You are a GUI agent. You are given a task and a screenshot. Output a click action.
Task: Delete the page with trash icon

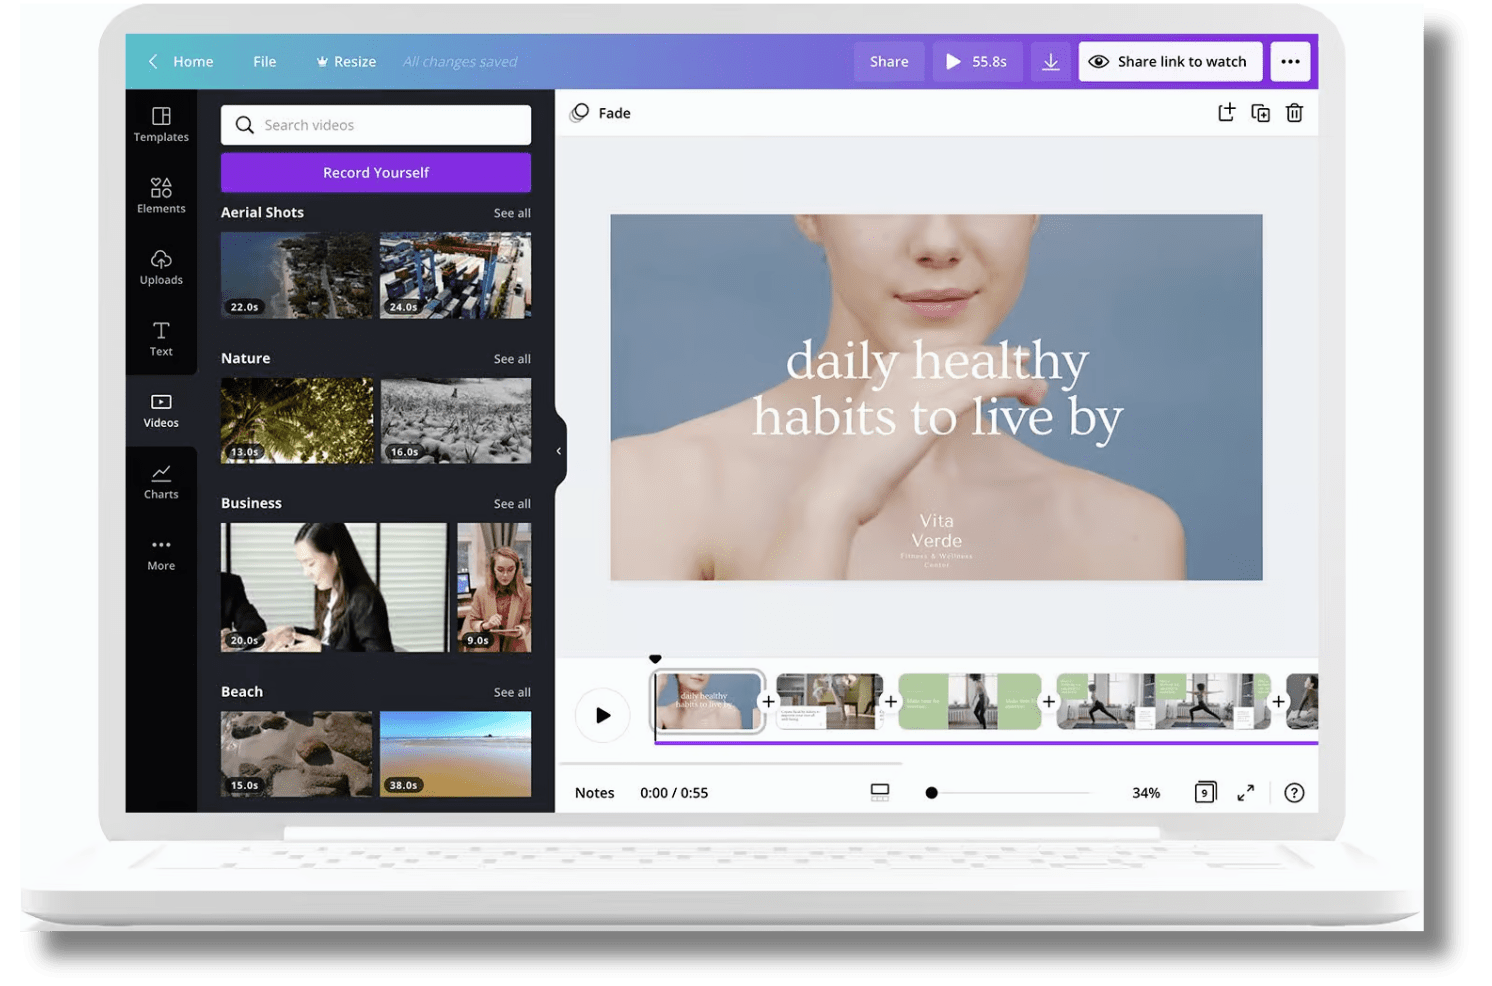click(x=1294, y=113)
